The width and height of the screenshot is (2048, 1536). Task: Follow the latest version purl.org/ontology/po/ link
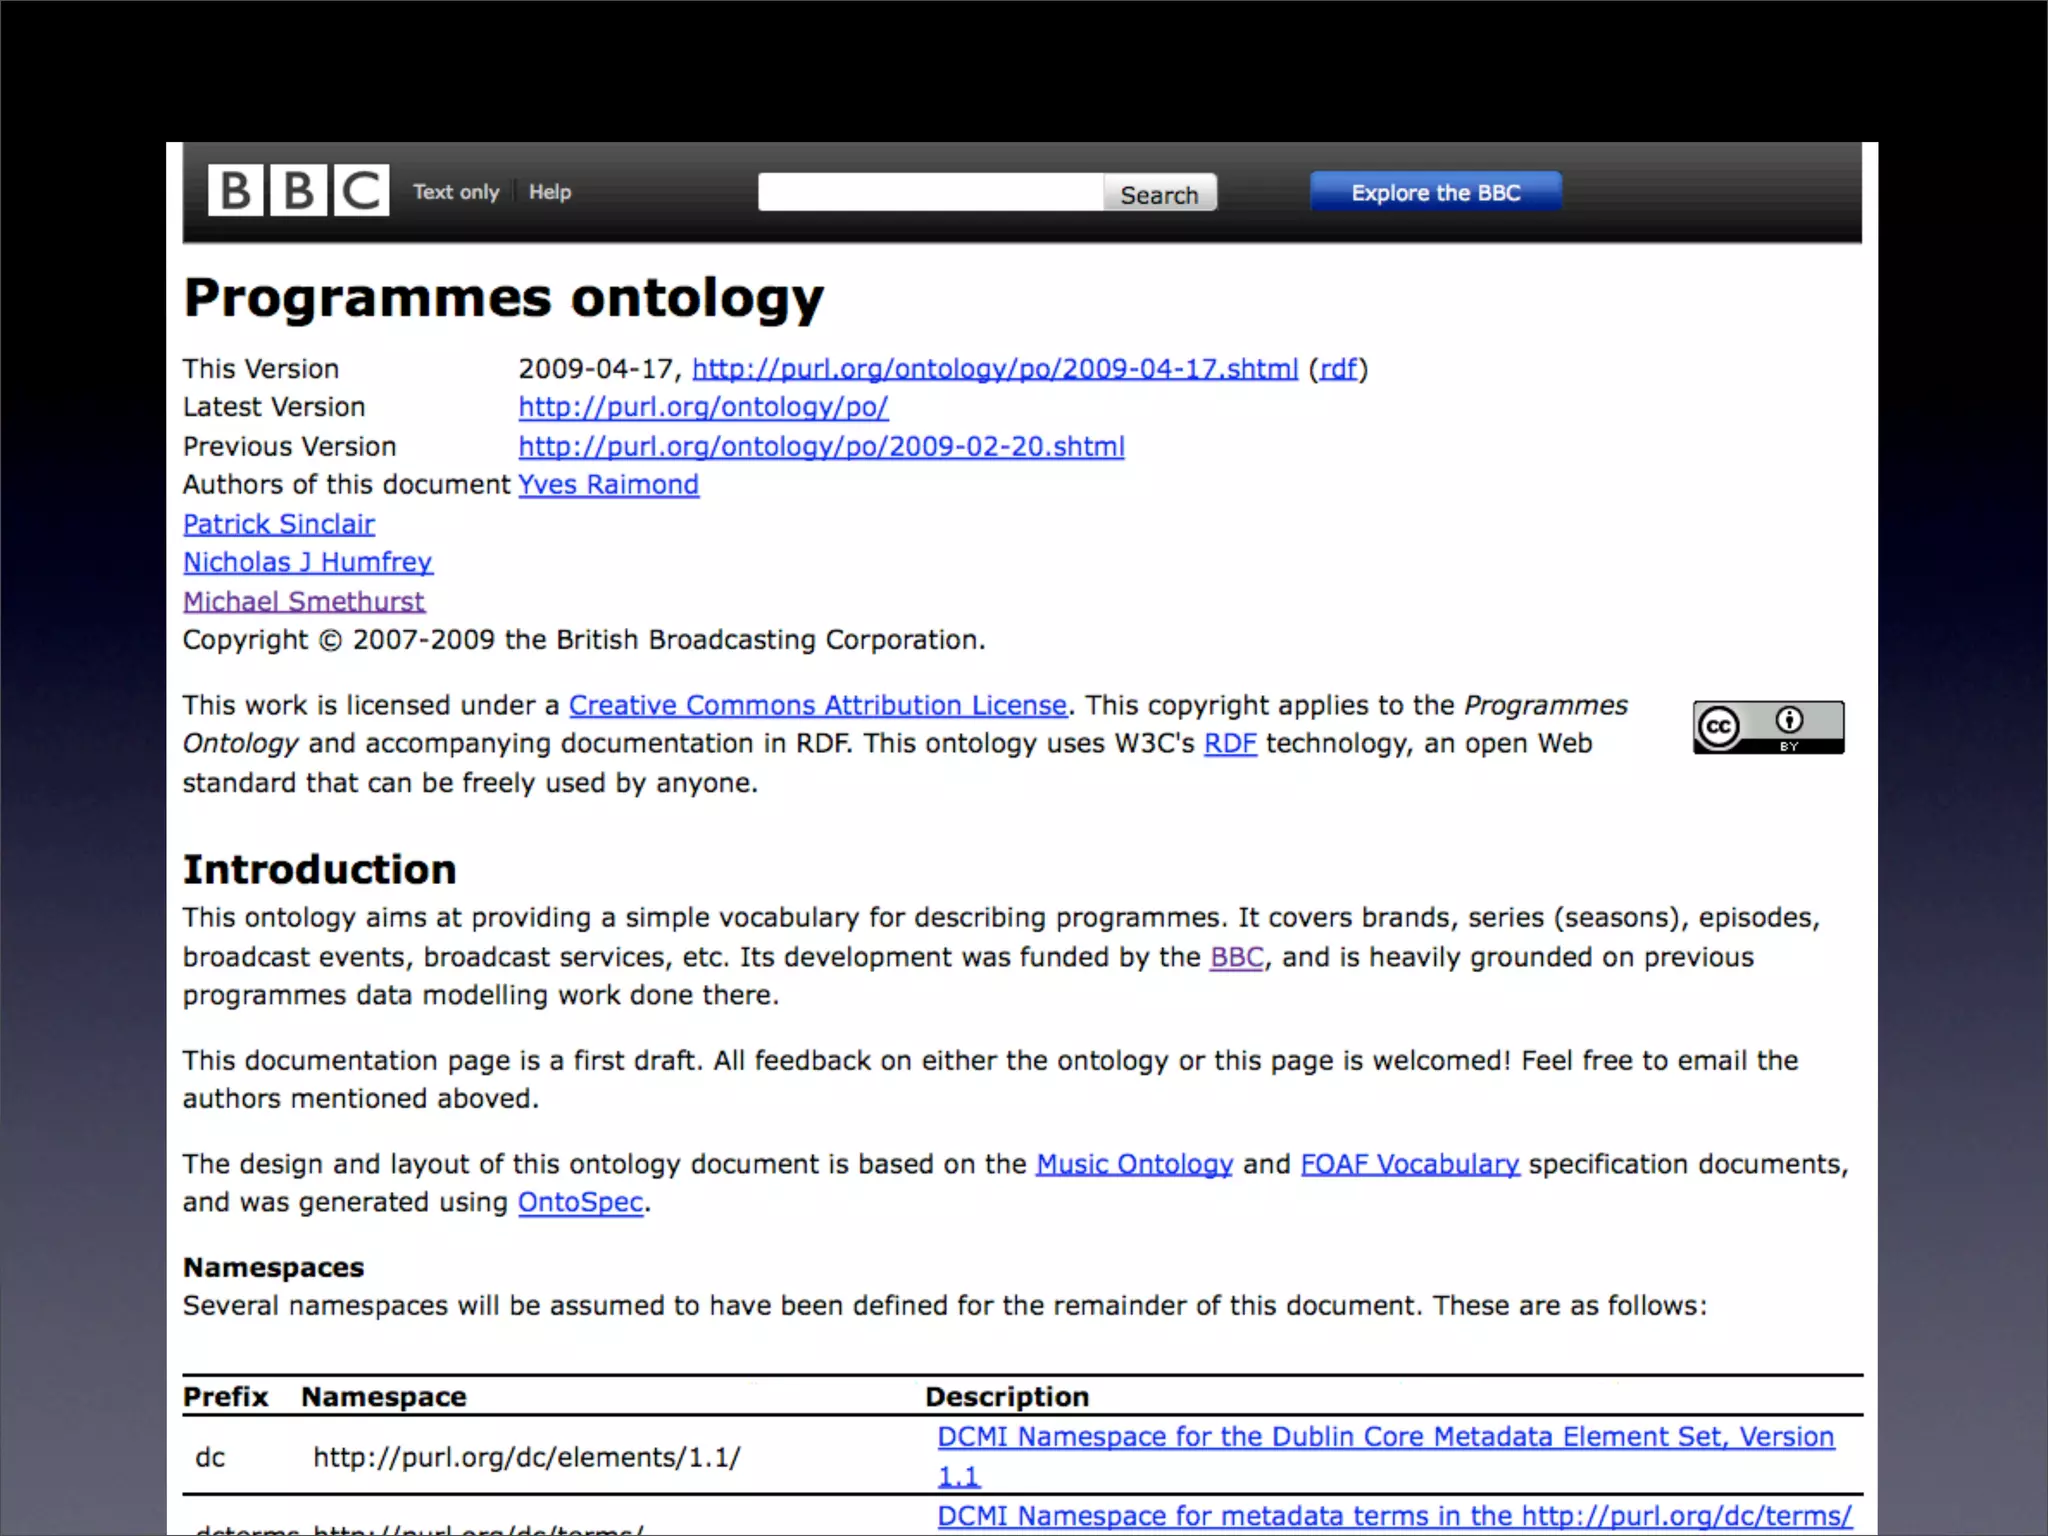(x=703, y=407)
